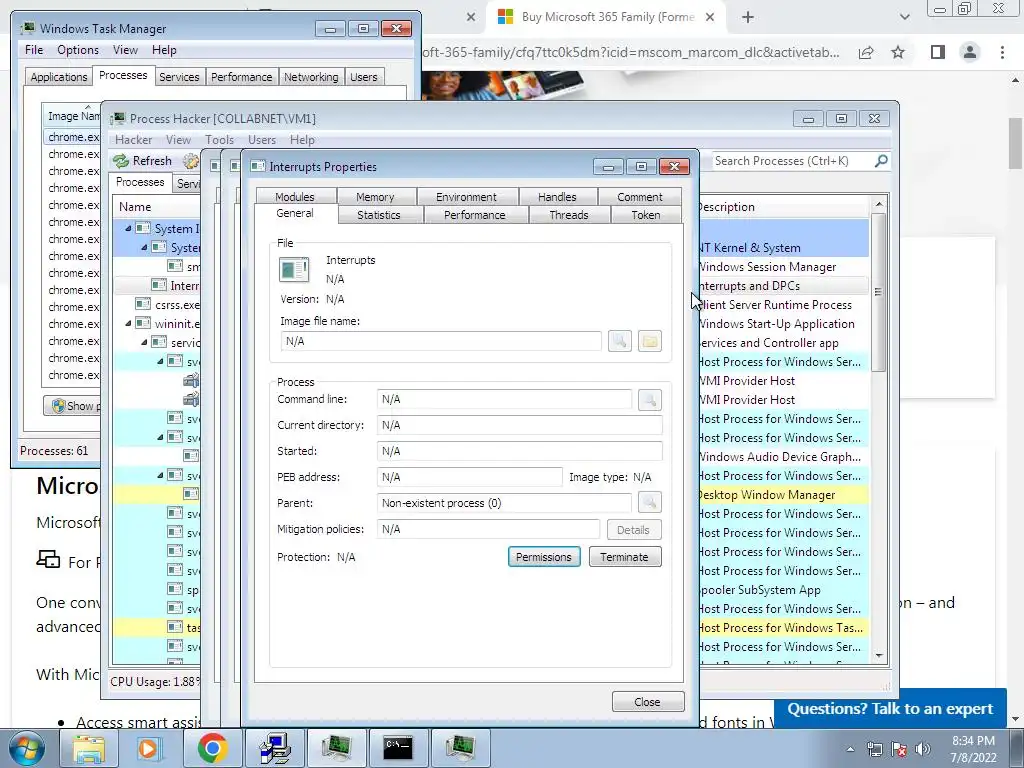
Task: Click the Interrupts file icon in File group
Action: click(x=294, y=269)
